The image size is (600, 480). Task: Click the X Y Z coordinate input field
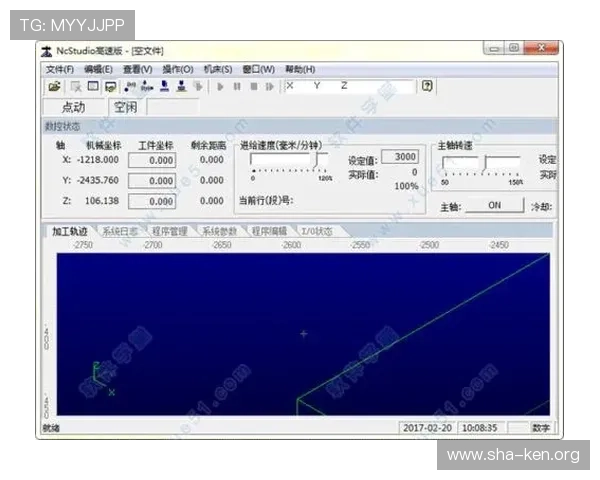click(349, 86)
